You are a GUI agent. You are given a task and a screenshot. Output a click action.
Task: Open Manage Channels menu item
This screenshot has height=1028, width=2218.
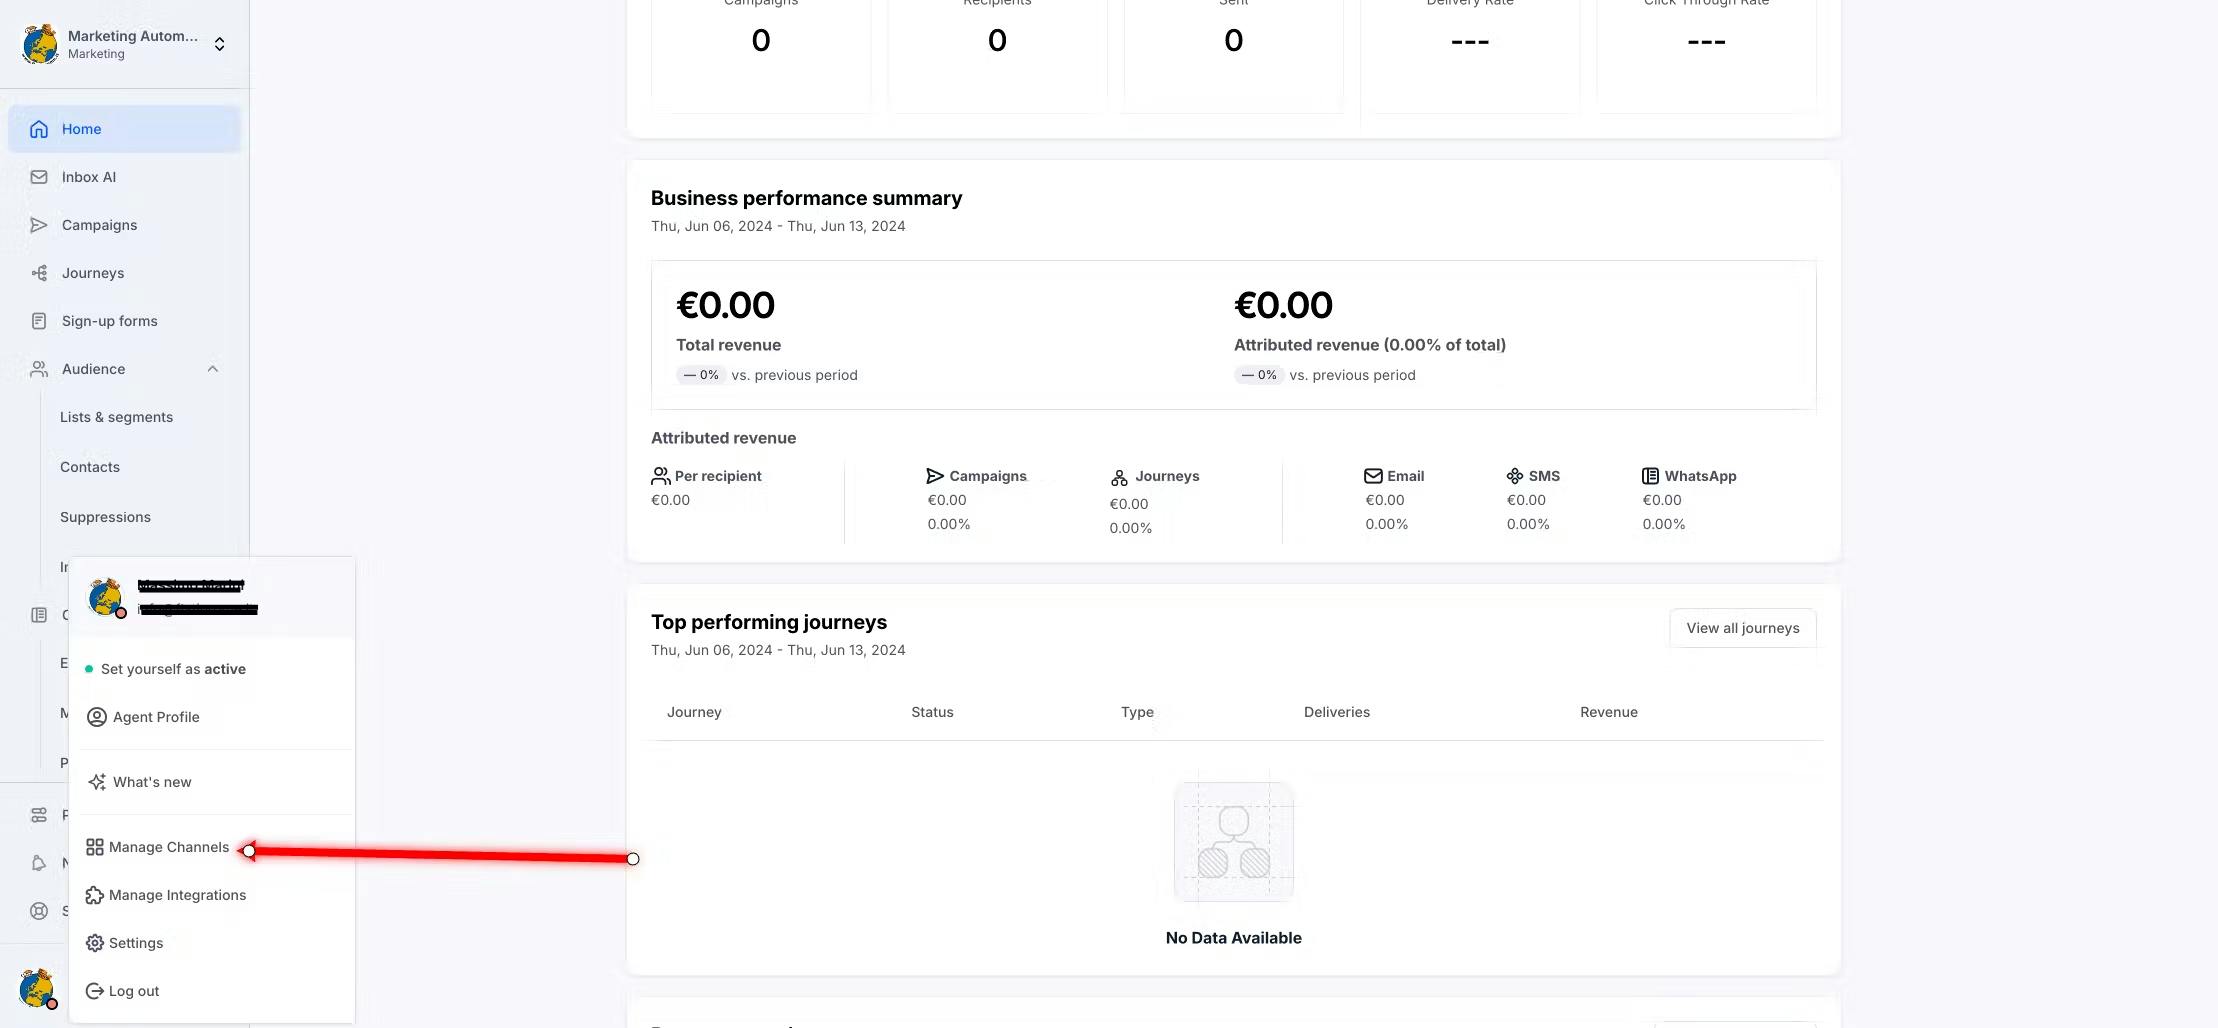pos(168,847)
